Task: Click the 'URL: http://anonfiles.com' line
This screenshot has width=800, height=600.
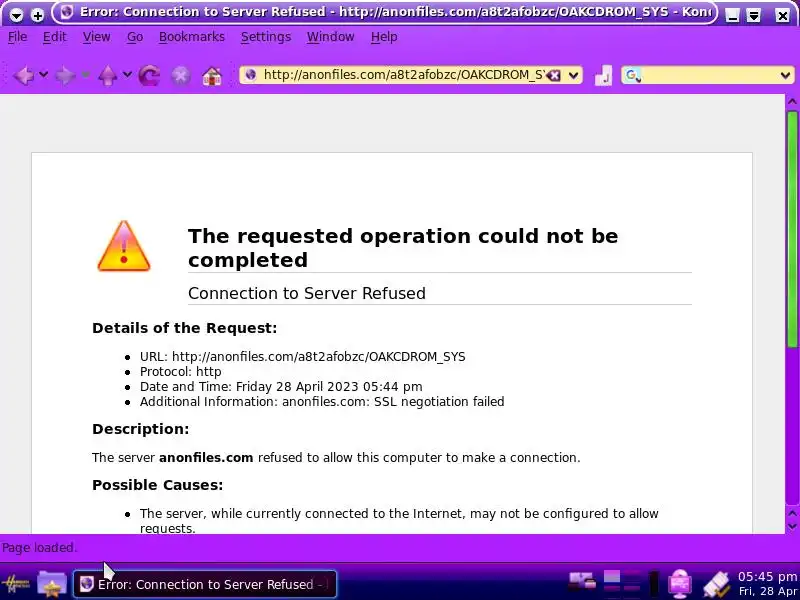Action: point(303,357)
